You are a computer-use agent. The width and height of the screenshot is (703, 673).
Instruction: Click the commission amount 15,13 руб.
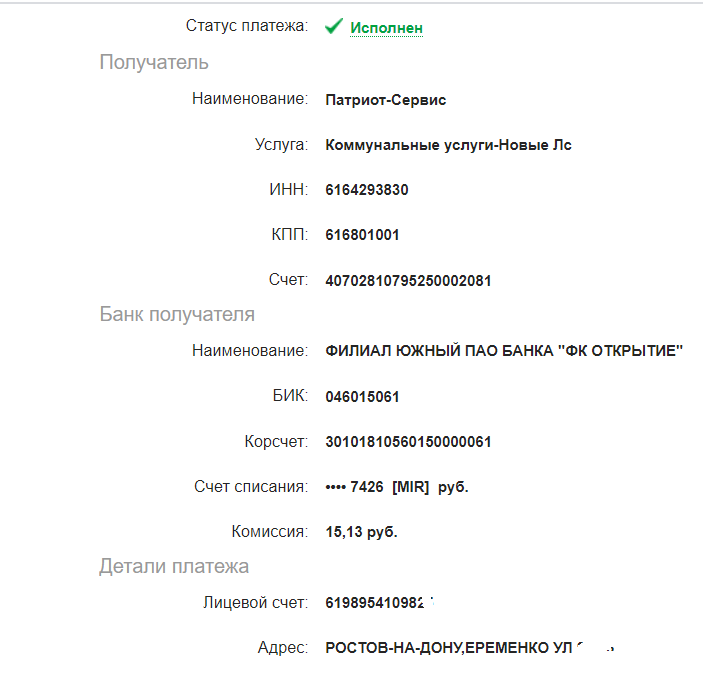[361, 532]
